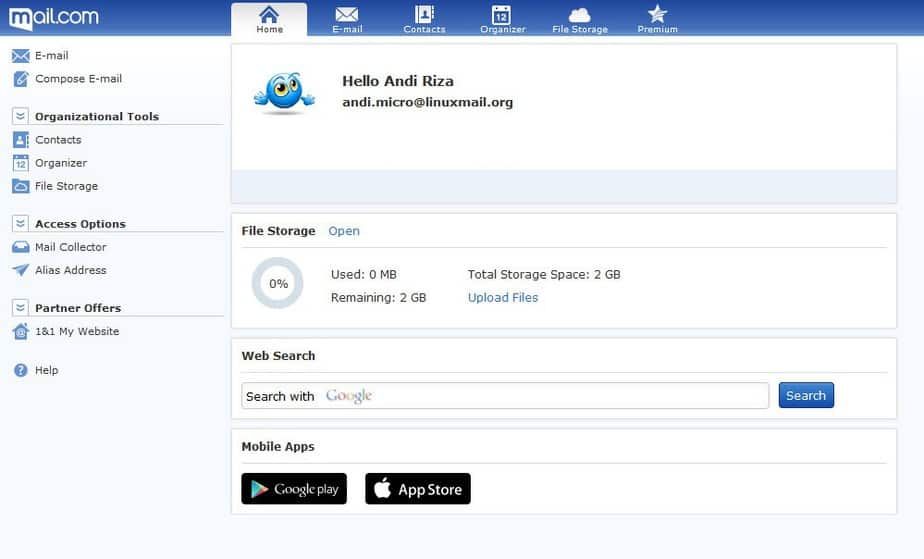The image size is (924, 559).
Task: Open Contacts icon in left sidebar
Action: (20, 140)
